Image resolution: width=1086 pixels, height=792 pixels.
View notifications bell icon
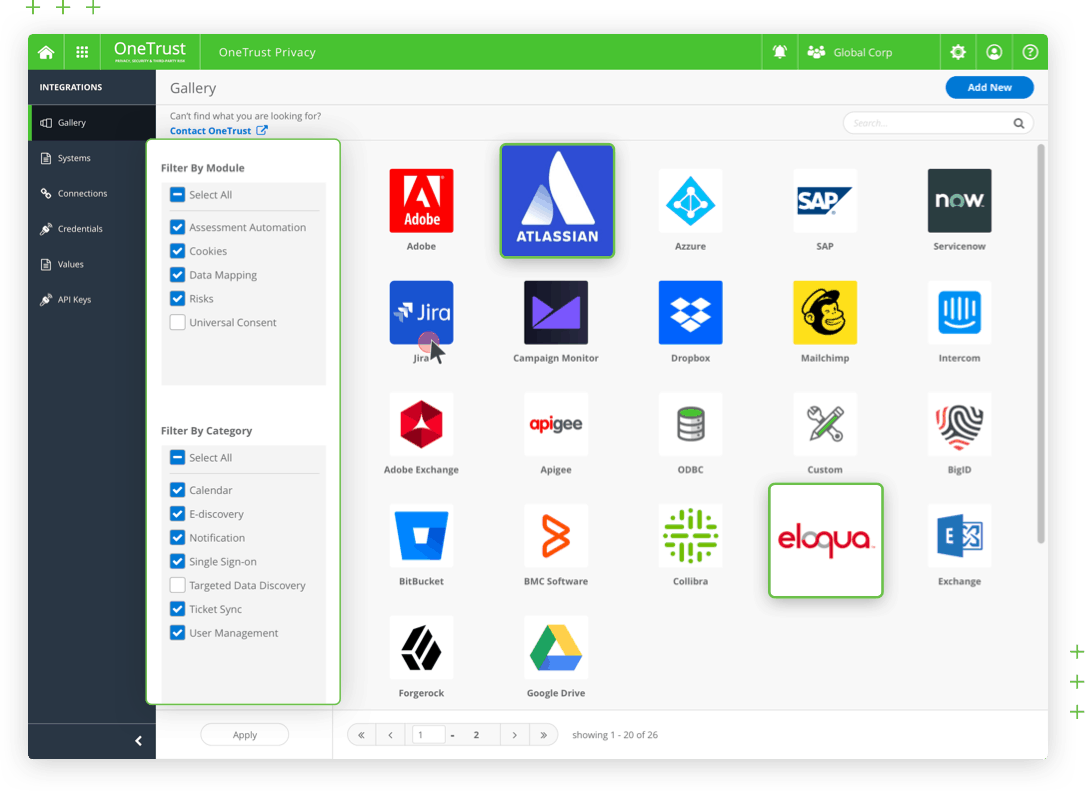pos(779,51)
